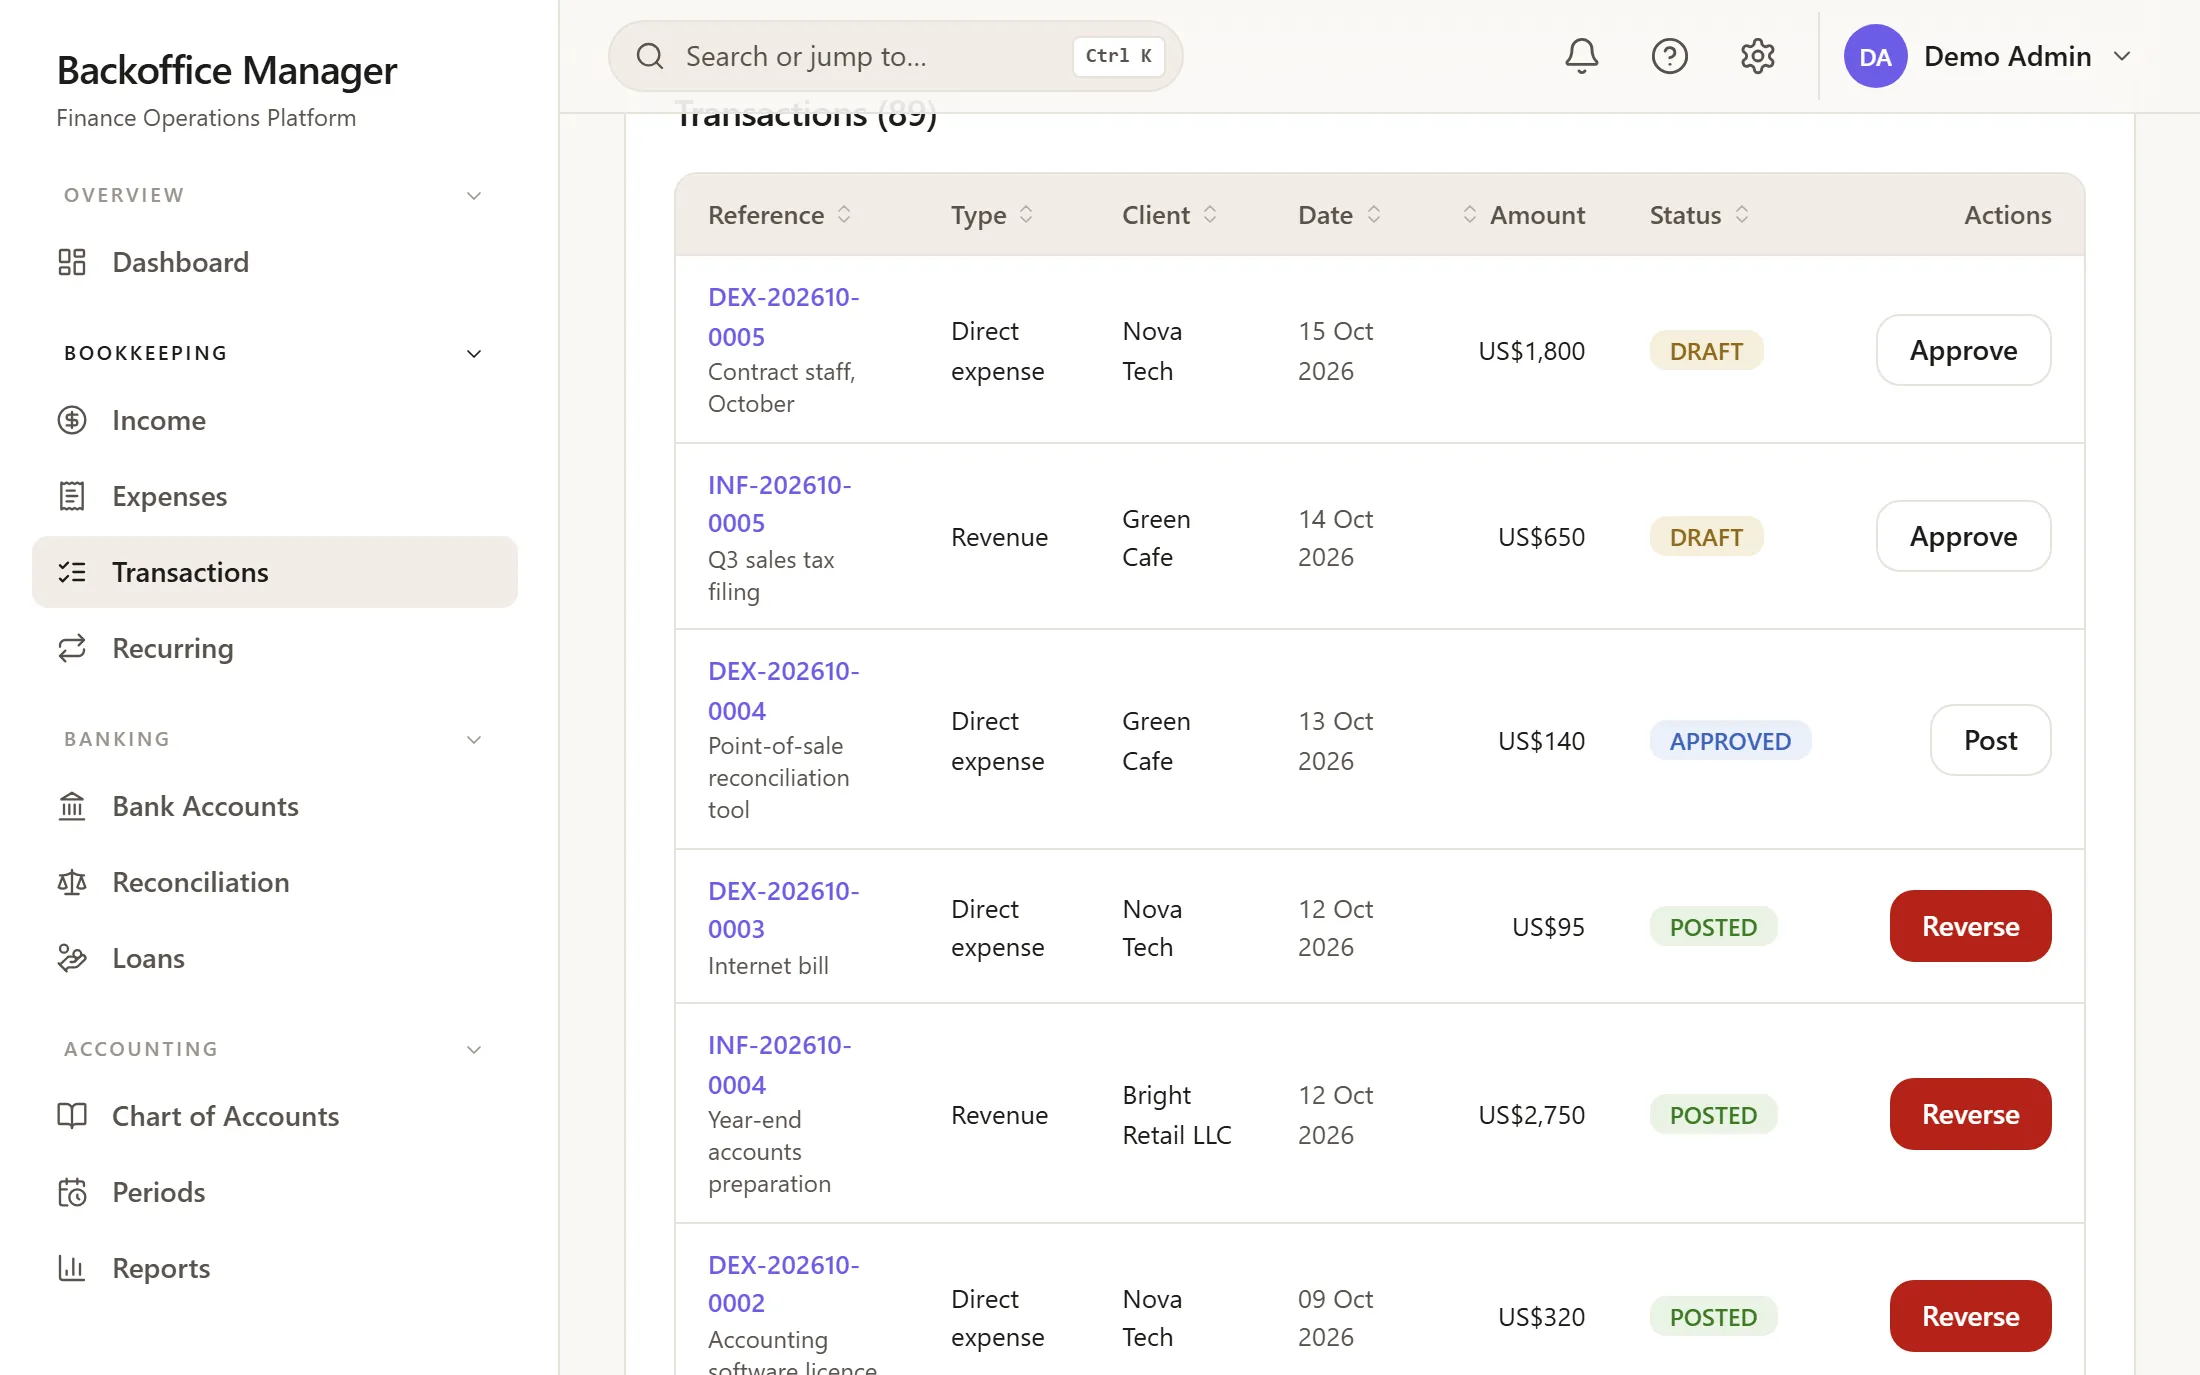Click the Reconciliation scales icon
This screenshot has height=1375, width=2200.
[72, 882]
